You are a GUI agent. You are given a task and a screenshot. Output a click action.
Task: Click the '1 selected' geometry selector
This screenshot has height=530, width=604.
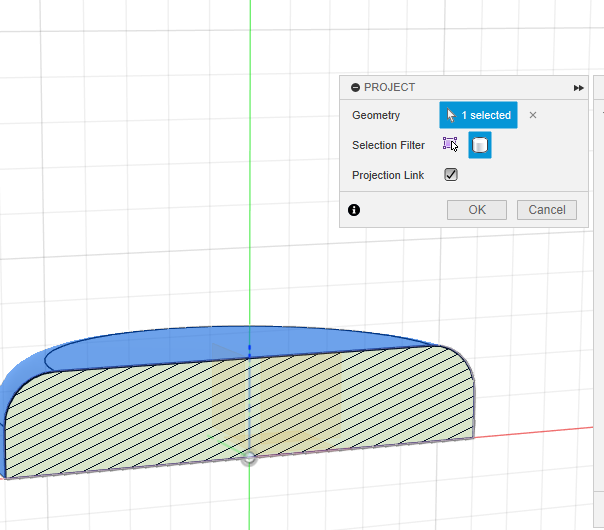tap(478, 115)
